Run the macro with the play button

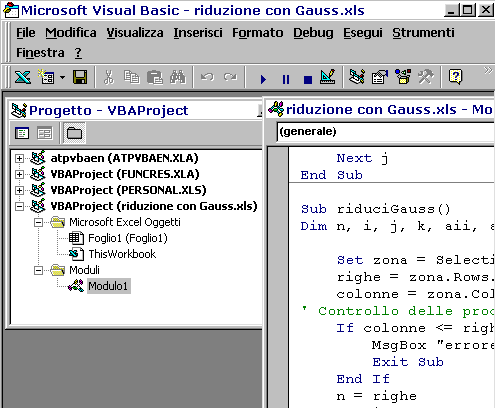(263, 79)
